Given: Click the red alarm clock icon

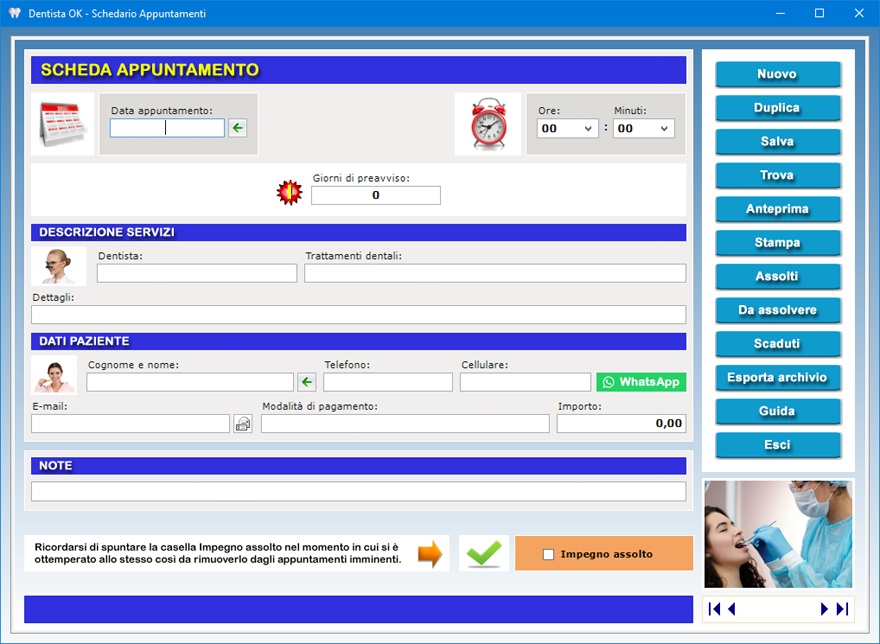Looking at the screenshot, I should click(488, 124).
